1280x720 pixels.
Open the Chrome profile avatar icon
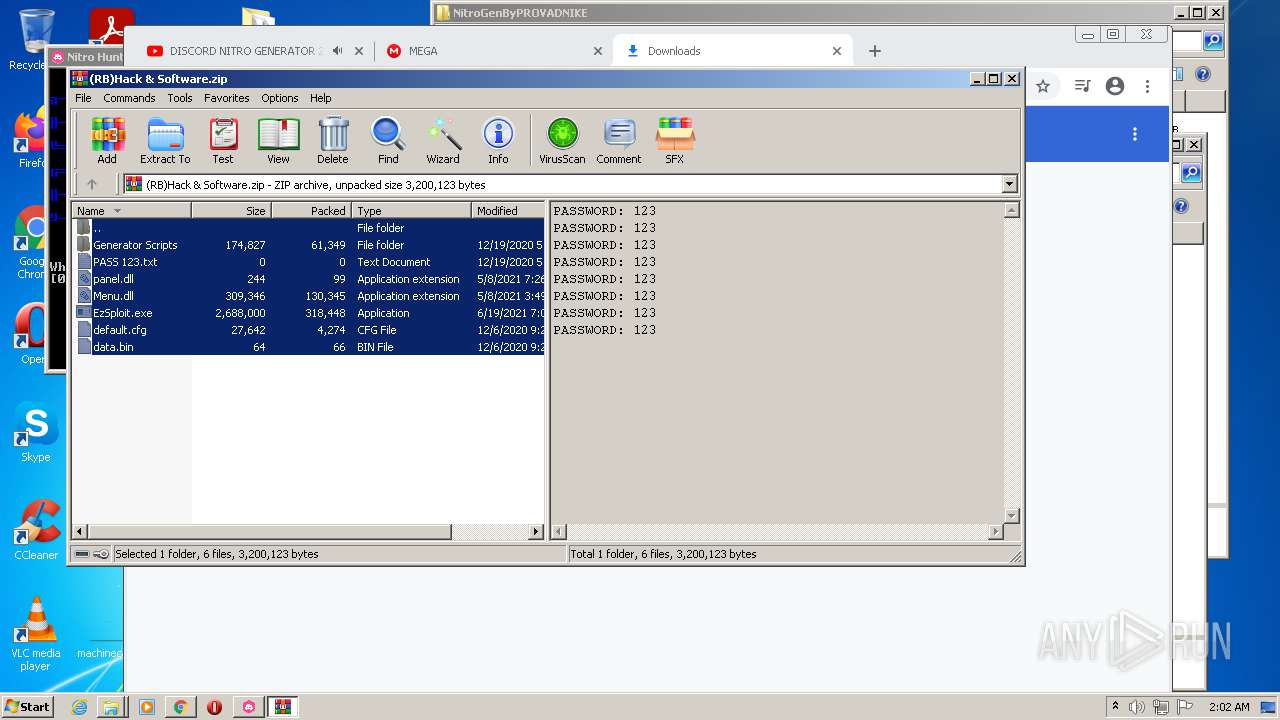1115,86
